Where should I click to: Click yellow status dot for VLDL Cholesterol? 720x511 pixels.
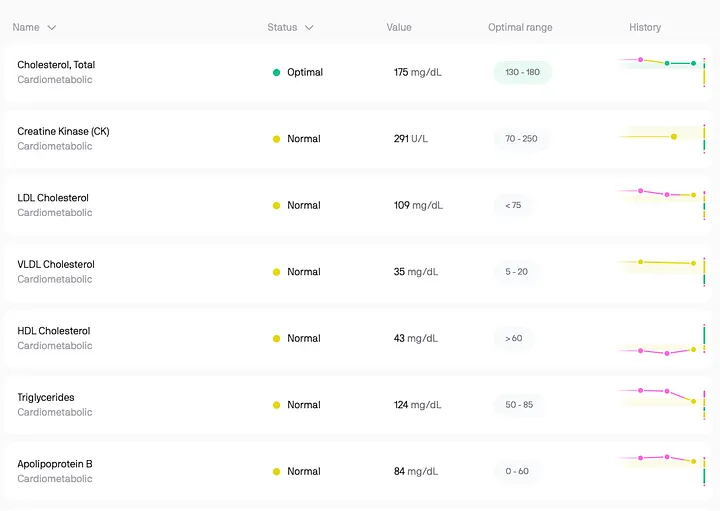[276, 272]
